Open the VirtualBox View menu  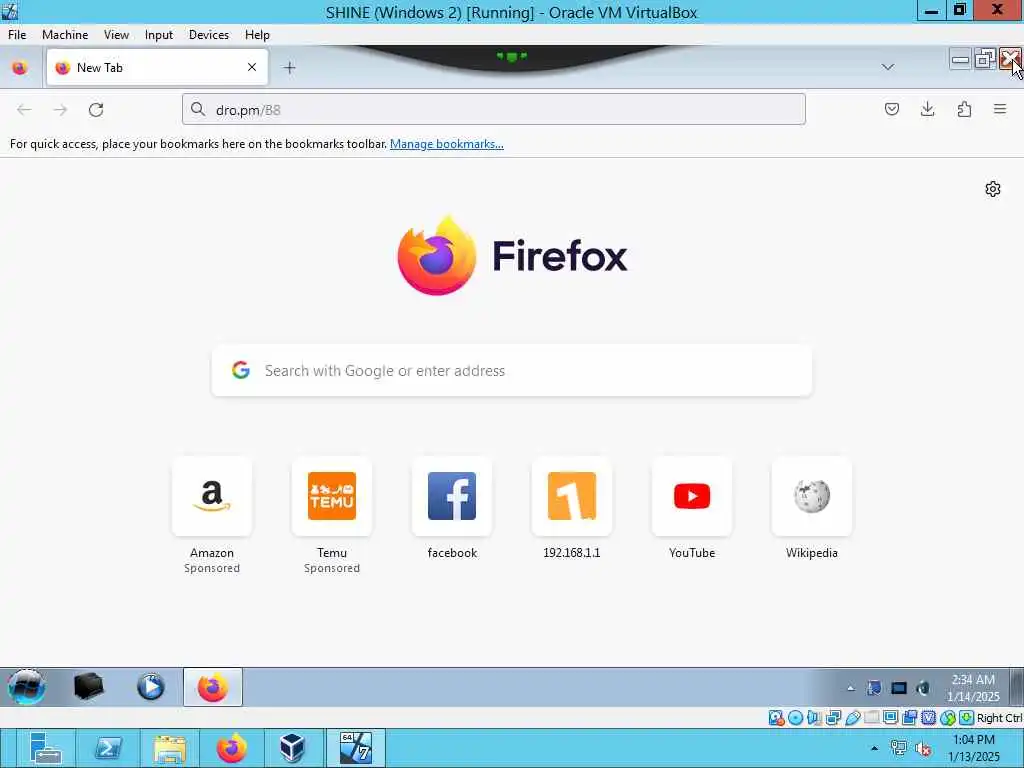(116, 35)
